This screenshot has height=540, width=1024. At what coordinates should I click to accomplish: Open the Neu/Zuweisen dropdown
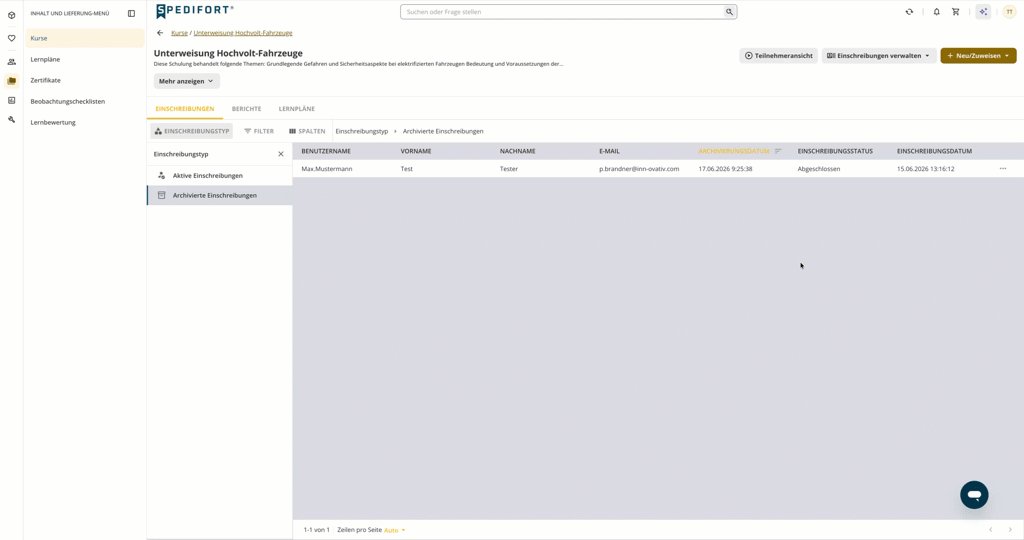click(978, 56)
